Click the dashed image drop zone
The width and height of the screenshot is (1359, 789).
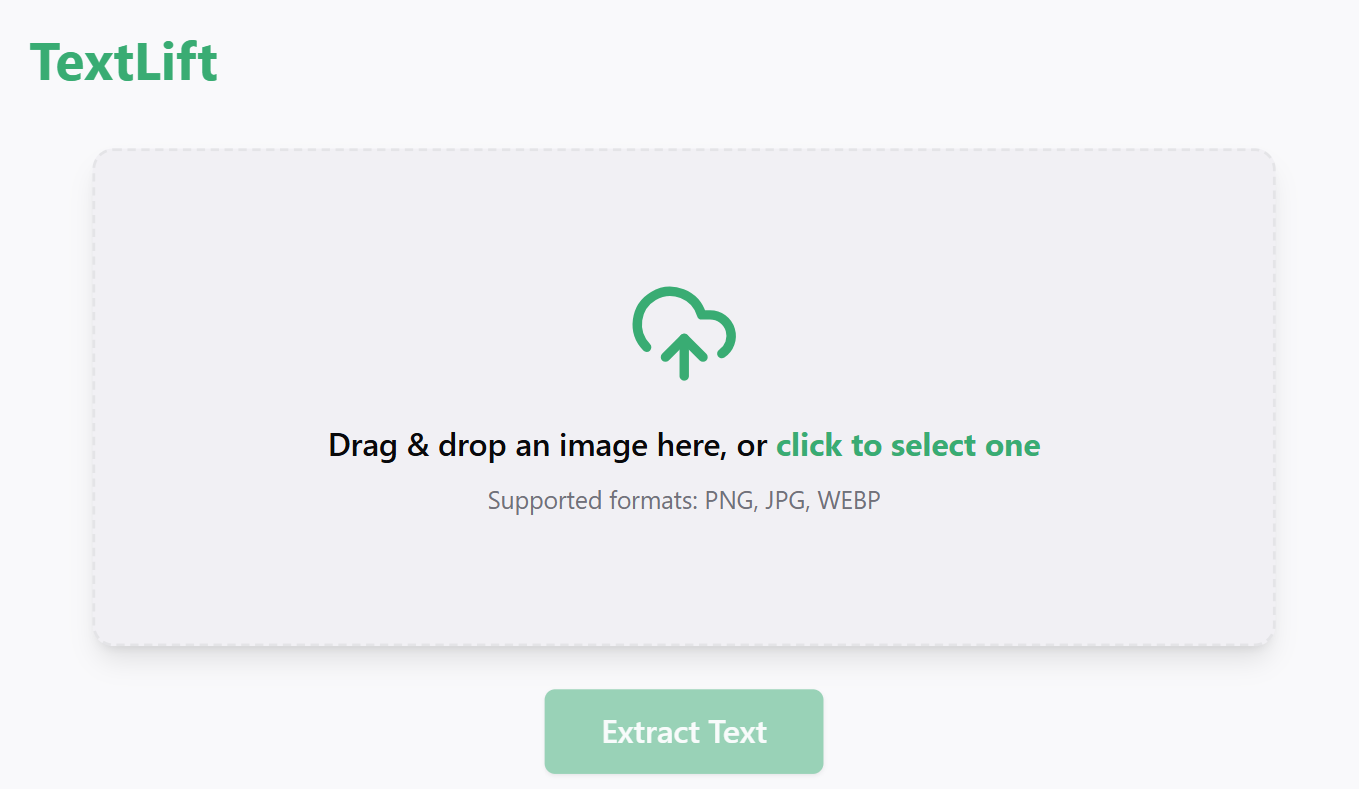click(684, 397)
